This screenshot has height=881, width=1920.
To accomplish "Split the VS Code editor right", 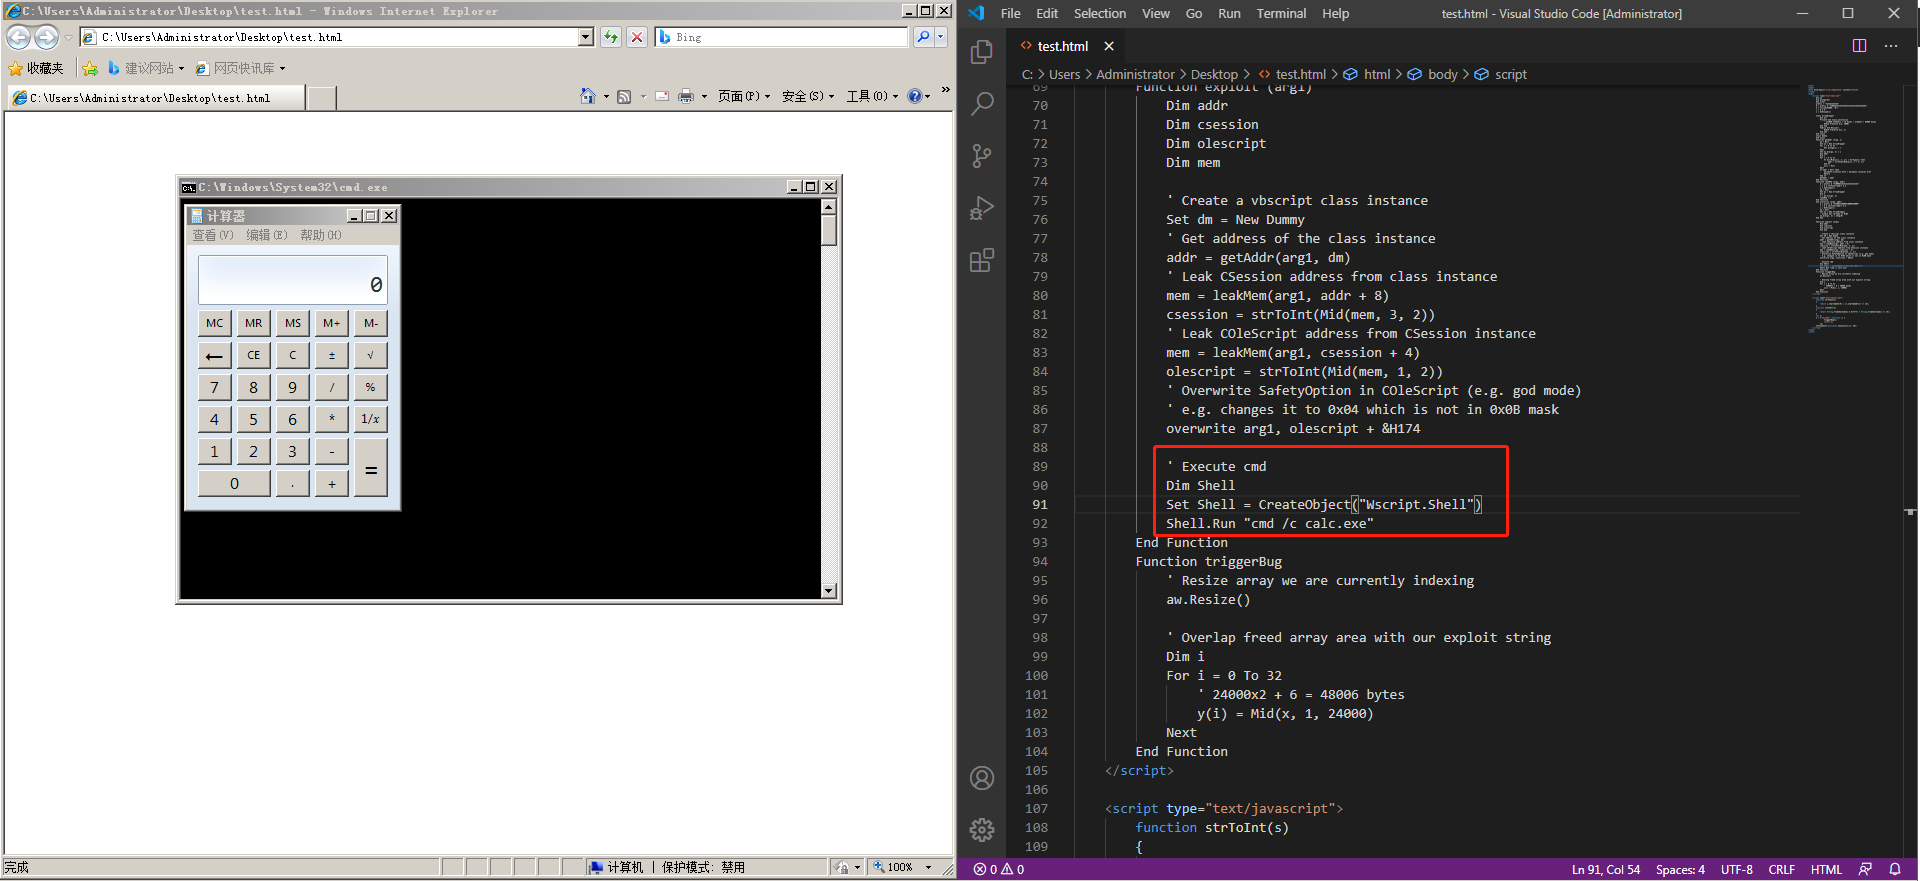I will (x=1859, y=46).
